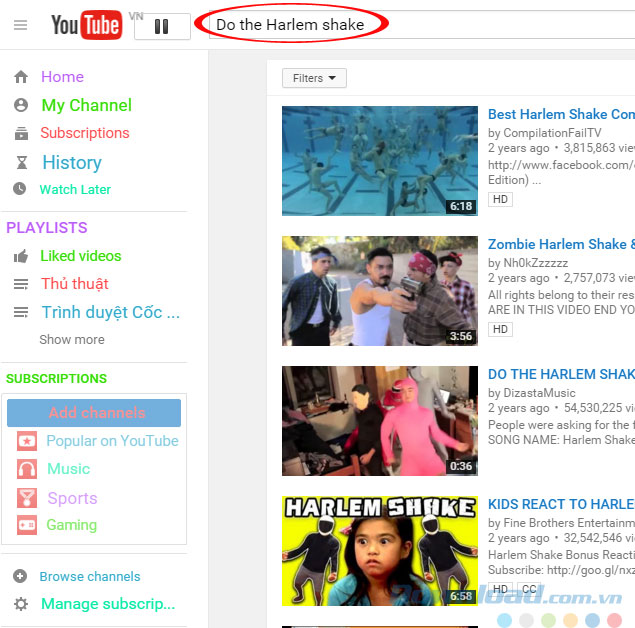Click the My Channel person icon

coord(21,105)
